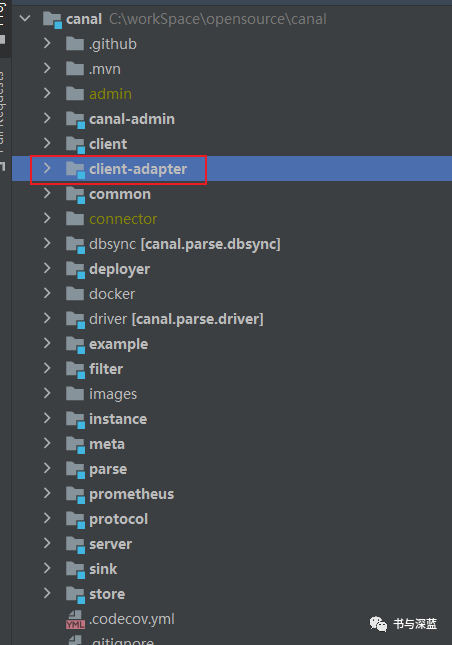Select the store module
452x645 pixels.
(x=107, y=594)
